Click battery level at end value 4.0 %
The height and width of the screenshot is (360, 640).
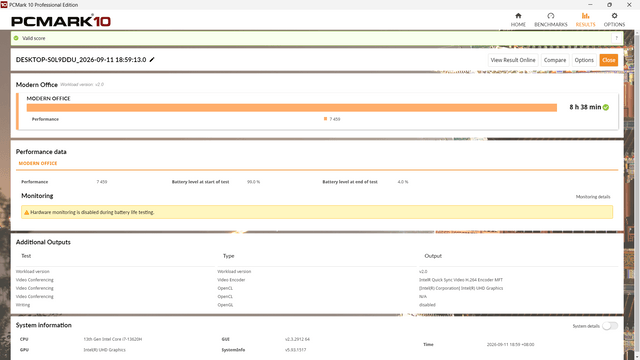403,182
